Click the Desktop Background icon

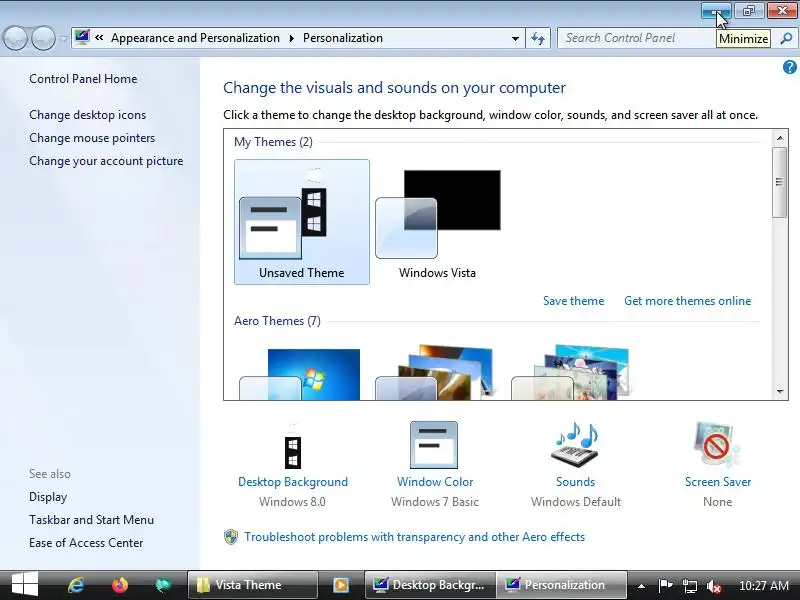[293, 447]
